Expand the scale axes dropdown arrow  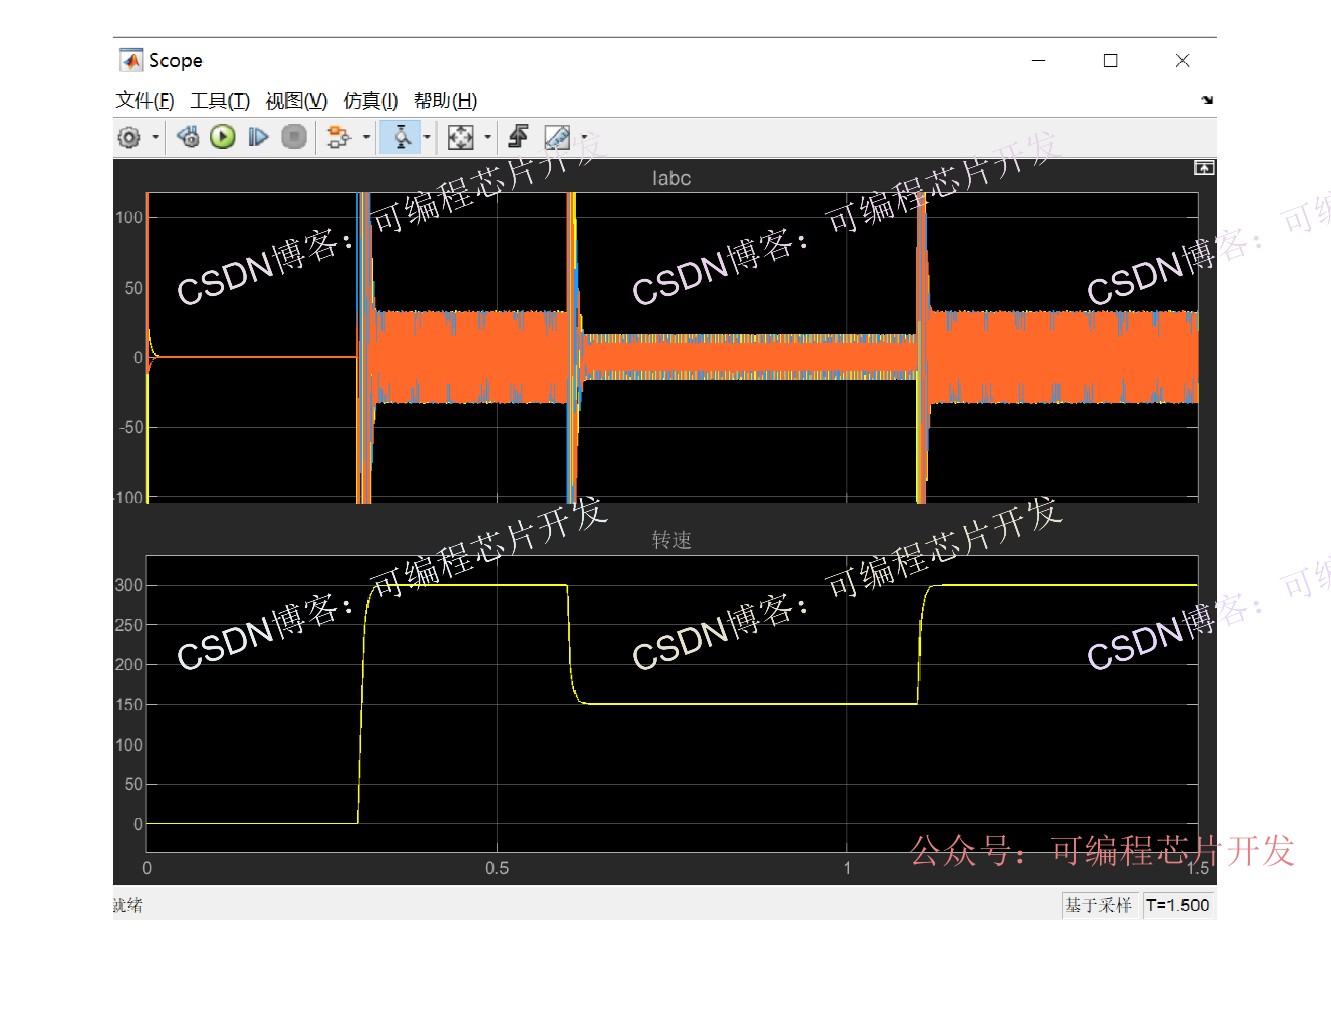coord(487,137)
